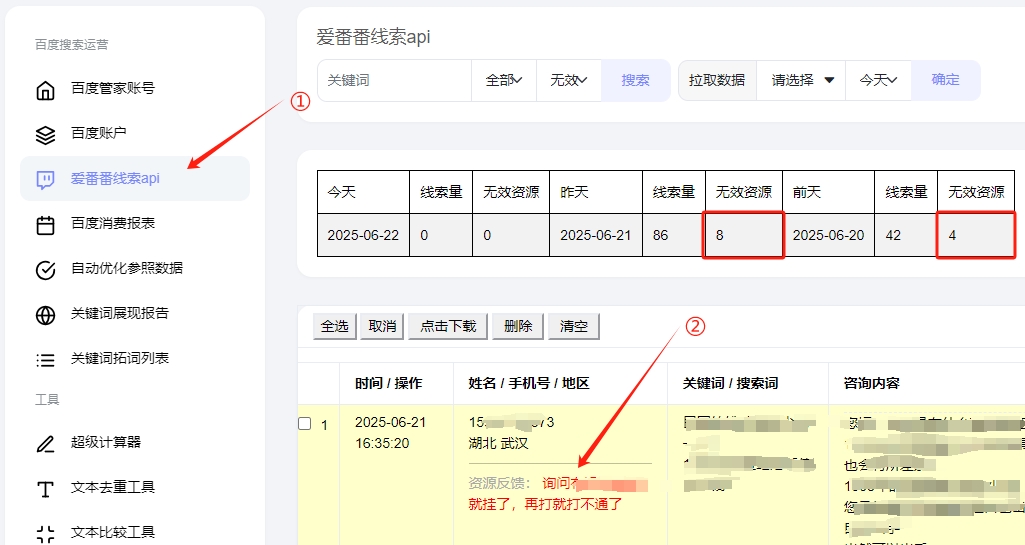Click the calendar icon beside 百度消费报表
The width and height of the screenshot is (1025, 545).
coord(45,224)
